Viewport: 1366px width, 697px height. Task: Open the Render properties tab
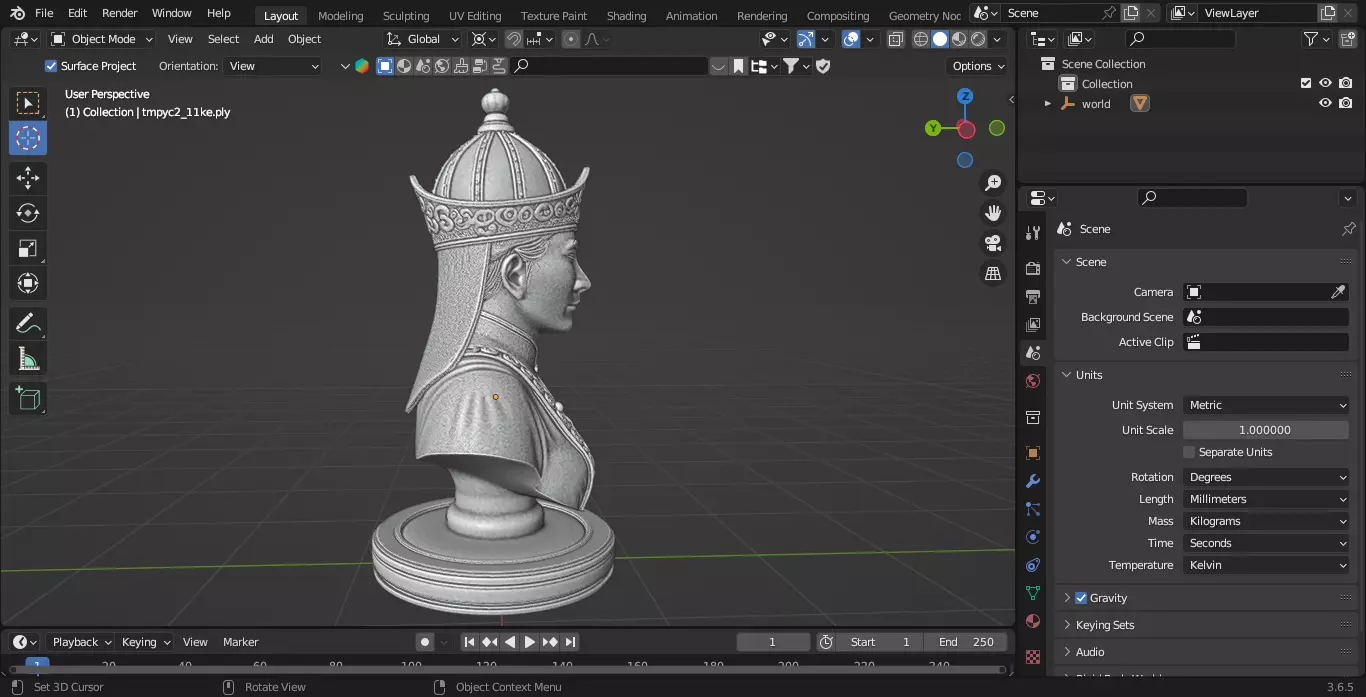pos(1033,269)
